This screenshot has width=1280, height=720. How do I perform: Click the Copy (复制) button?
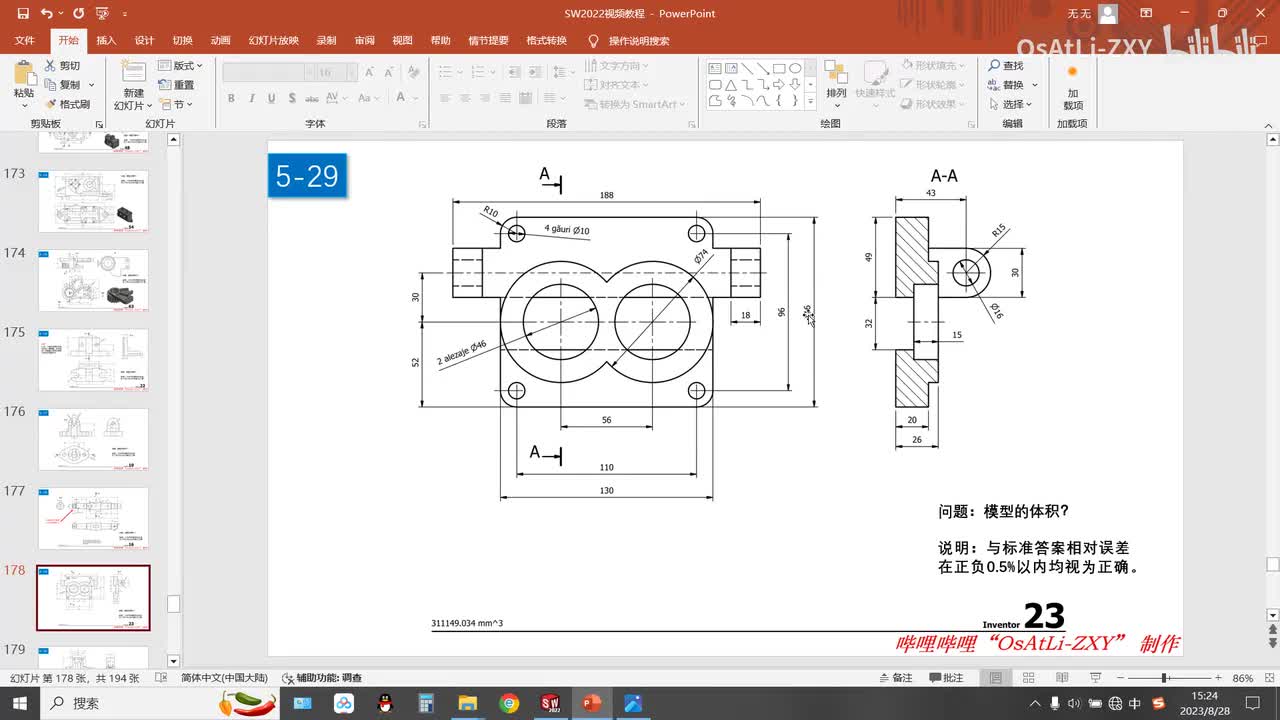63,85
